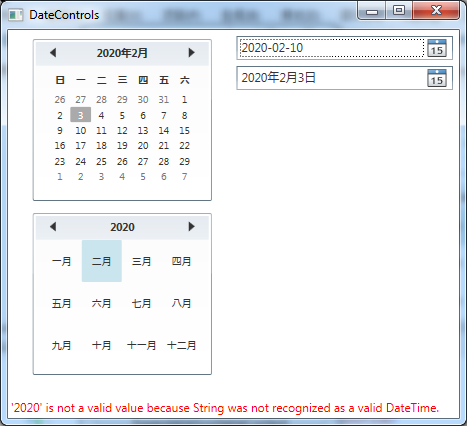Click the 2020-02-10 date text field
The image size is (467, 426).
pyautogui.click(x=332, y=48)
